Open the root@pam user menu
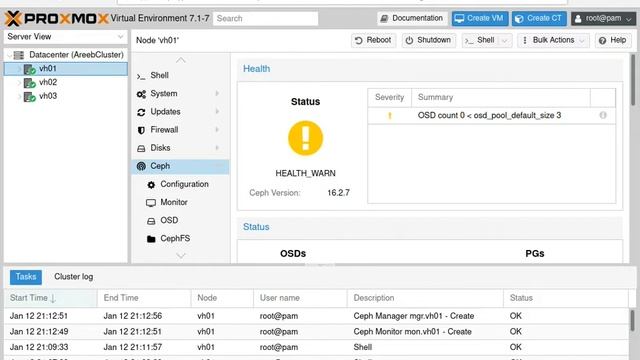Screen dimensions: 640x360 tap(603, 18)
